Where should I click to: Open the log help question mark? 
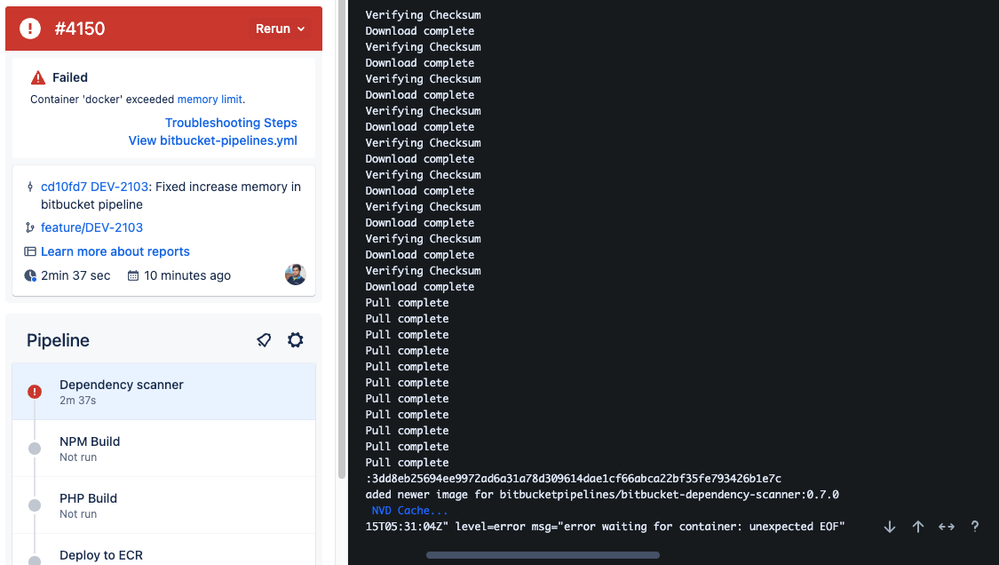click(975, 526)
